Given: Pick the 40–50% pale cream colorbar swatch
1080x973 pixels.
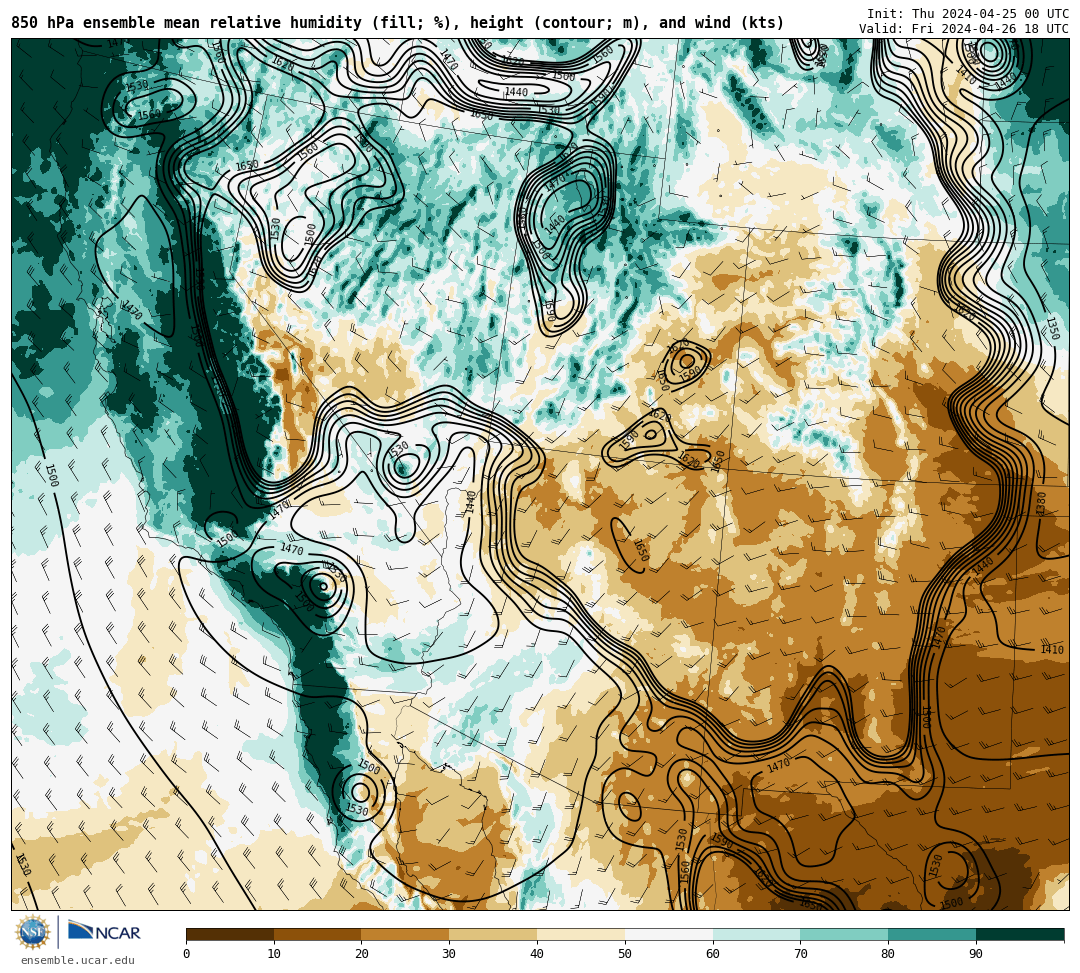Looking at the screenshot, I should click(x=581, y=934).
